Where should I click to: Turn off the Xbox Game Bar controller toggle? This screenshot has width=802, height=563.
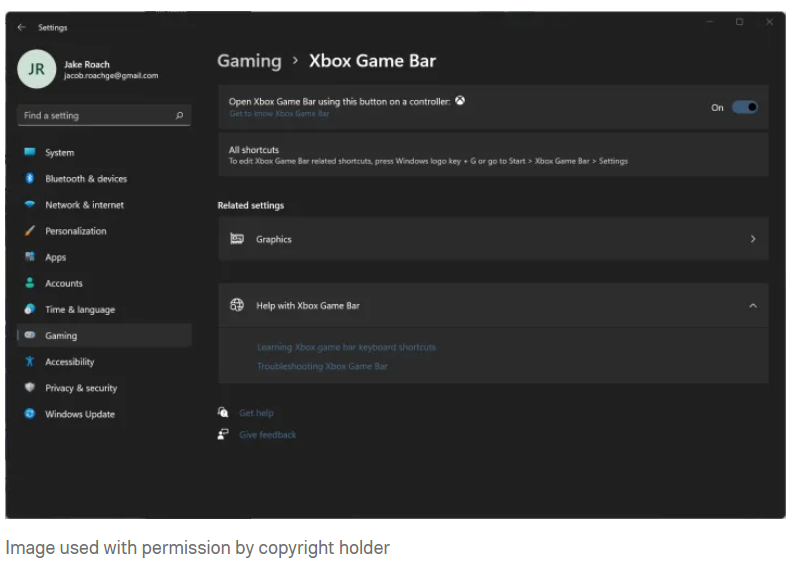tap(745, 107)
